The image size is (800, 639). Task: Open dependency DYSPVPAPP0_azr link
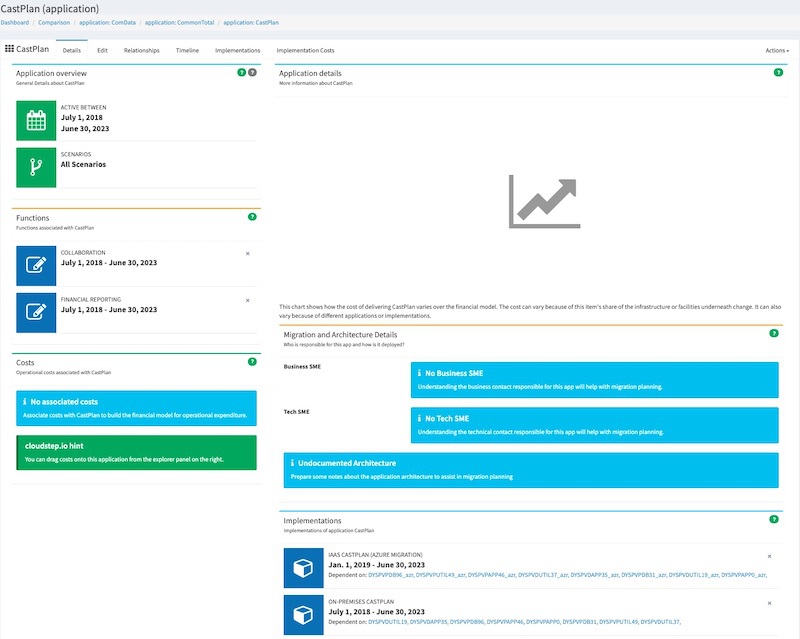(x=743, y=575)
